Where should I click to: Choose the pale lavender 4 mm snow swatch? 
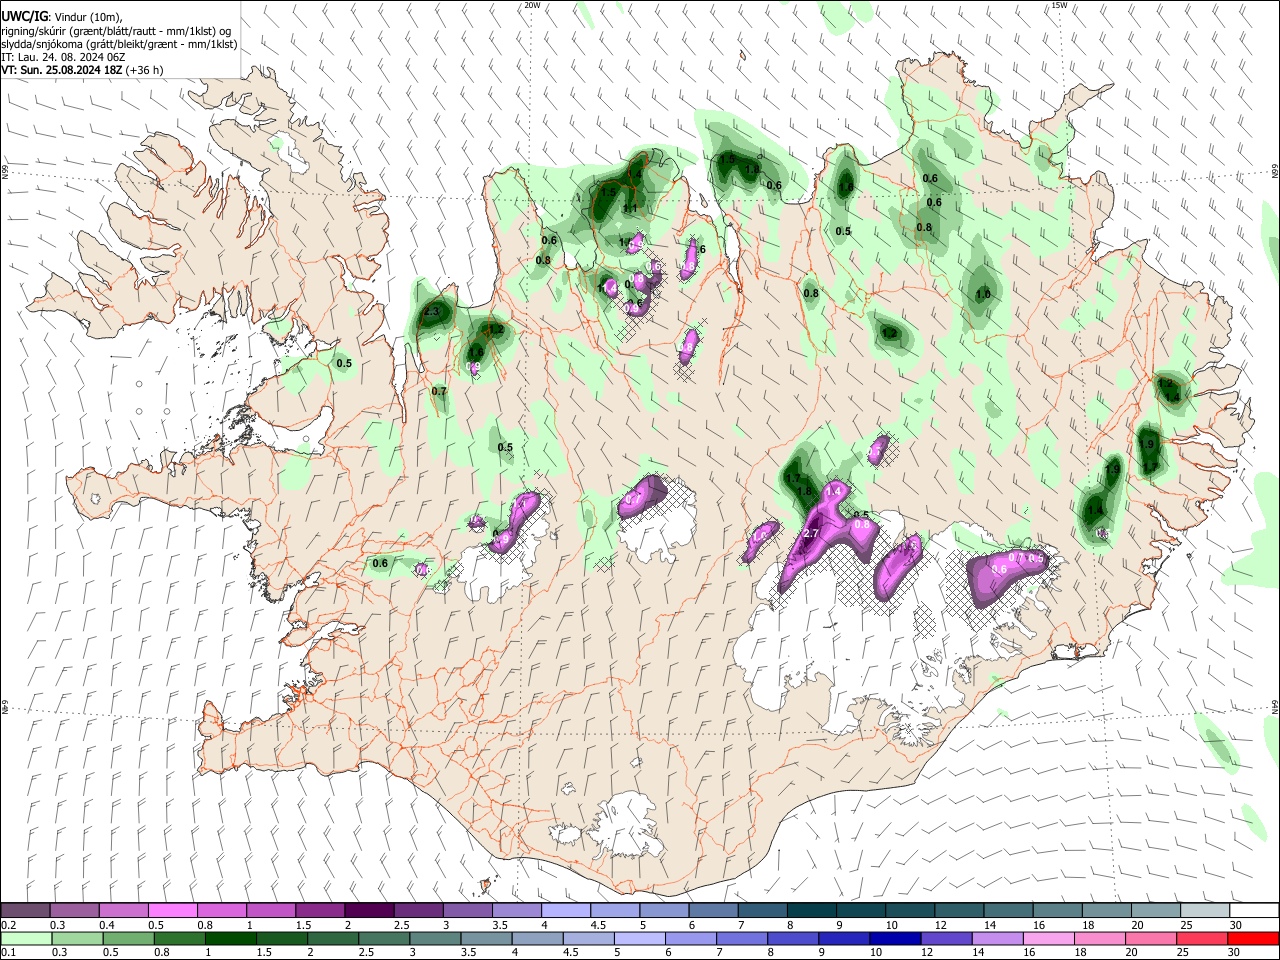(x=566, y=911)
